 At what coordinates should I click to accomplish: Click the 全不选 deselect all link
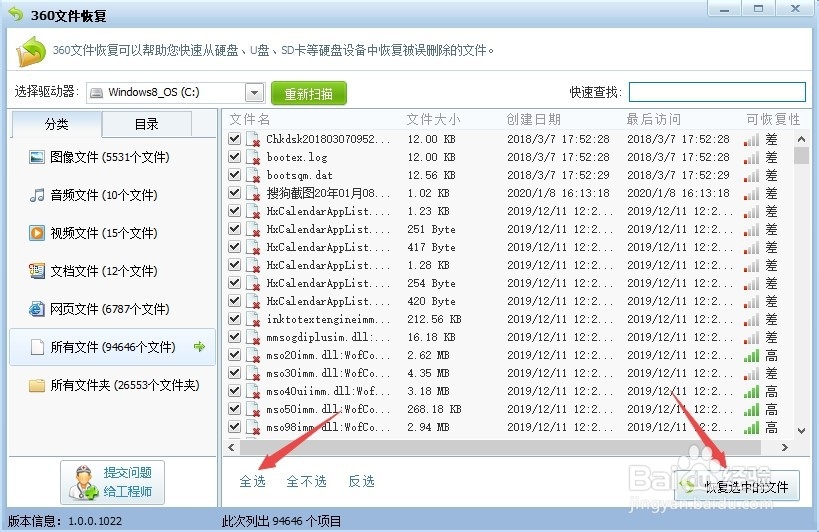307,481
